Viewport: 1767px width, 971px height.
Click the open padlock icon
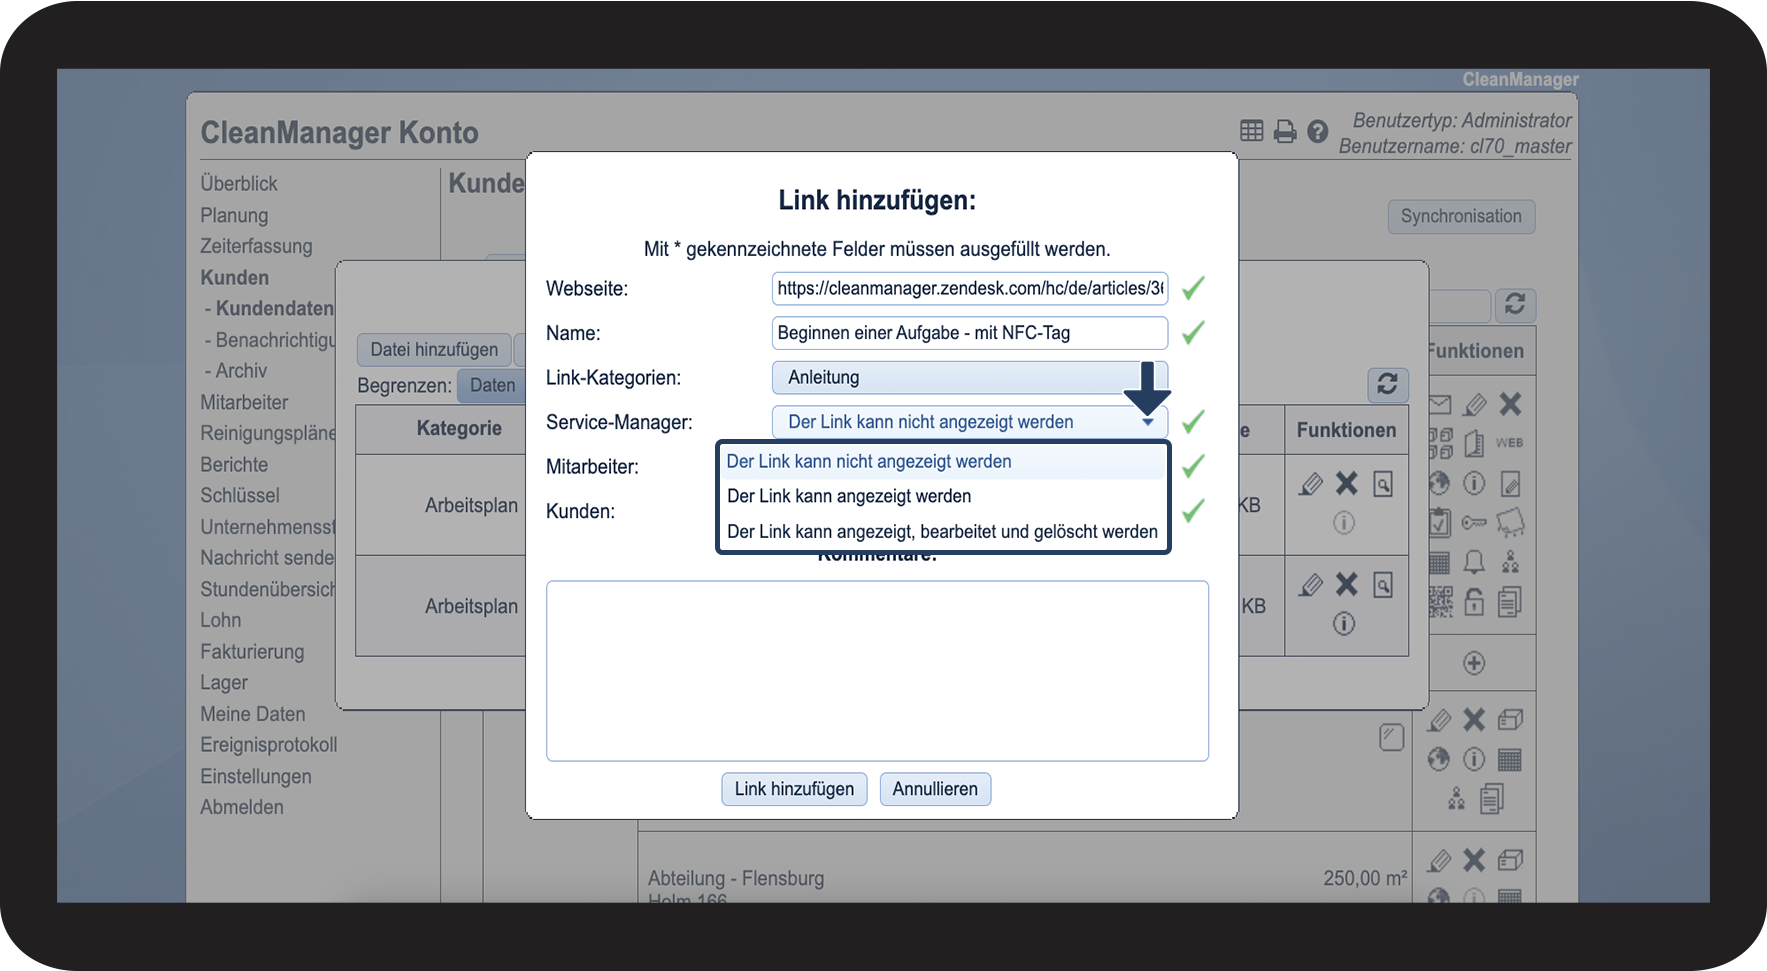click(x=1474, y=601)
